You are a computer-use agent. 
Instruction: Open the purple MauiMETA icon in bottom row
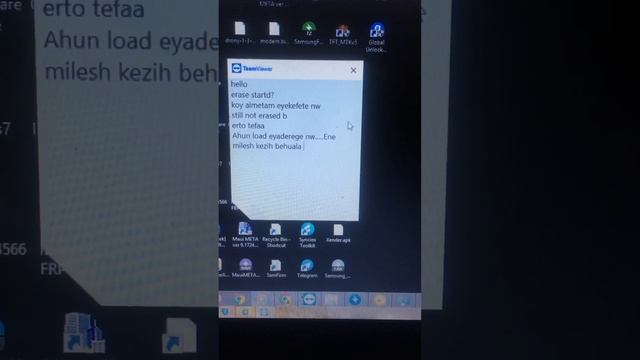click(x=245, y=268)
